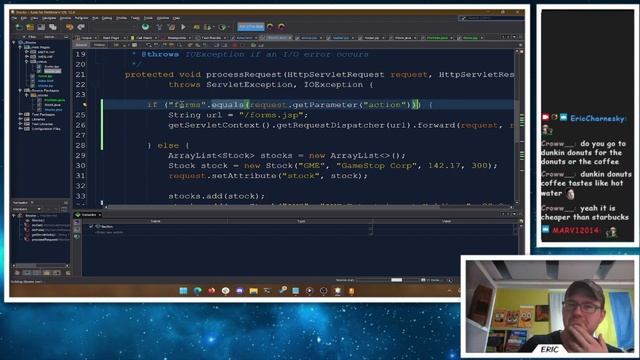Click the New File toolbar icon
Image resolution: width=640 pixels, height=360 pixels.
click(19, 27)
